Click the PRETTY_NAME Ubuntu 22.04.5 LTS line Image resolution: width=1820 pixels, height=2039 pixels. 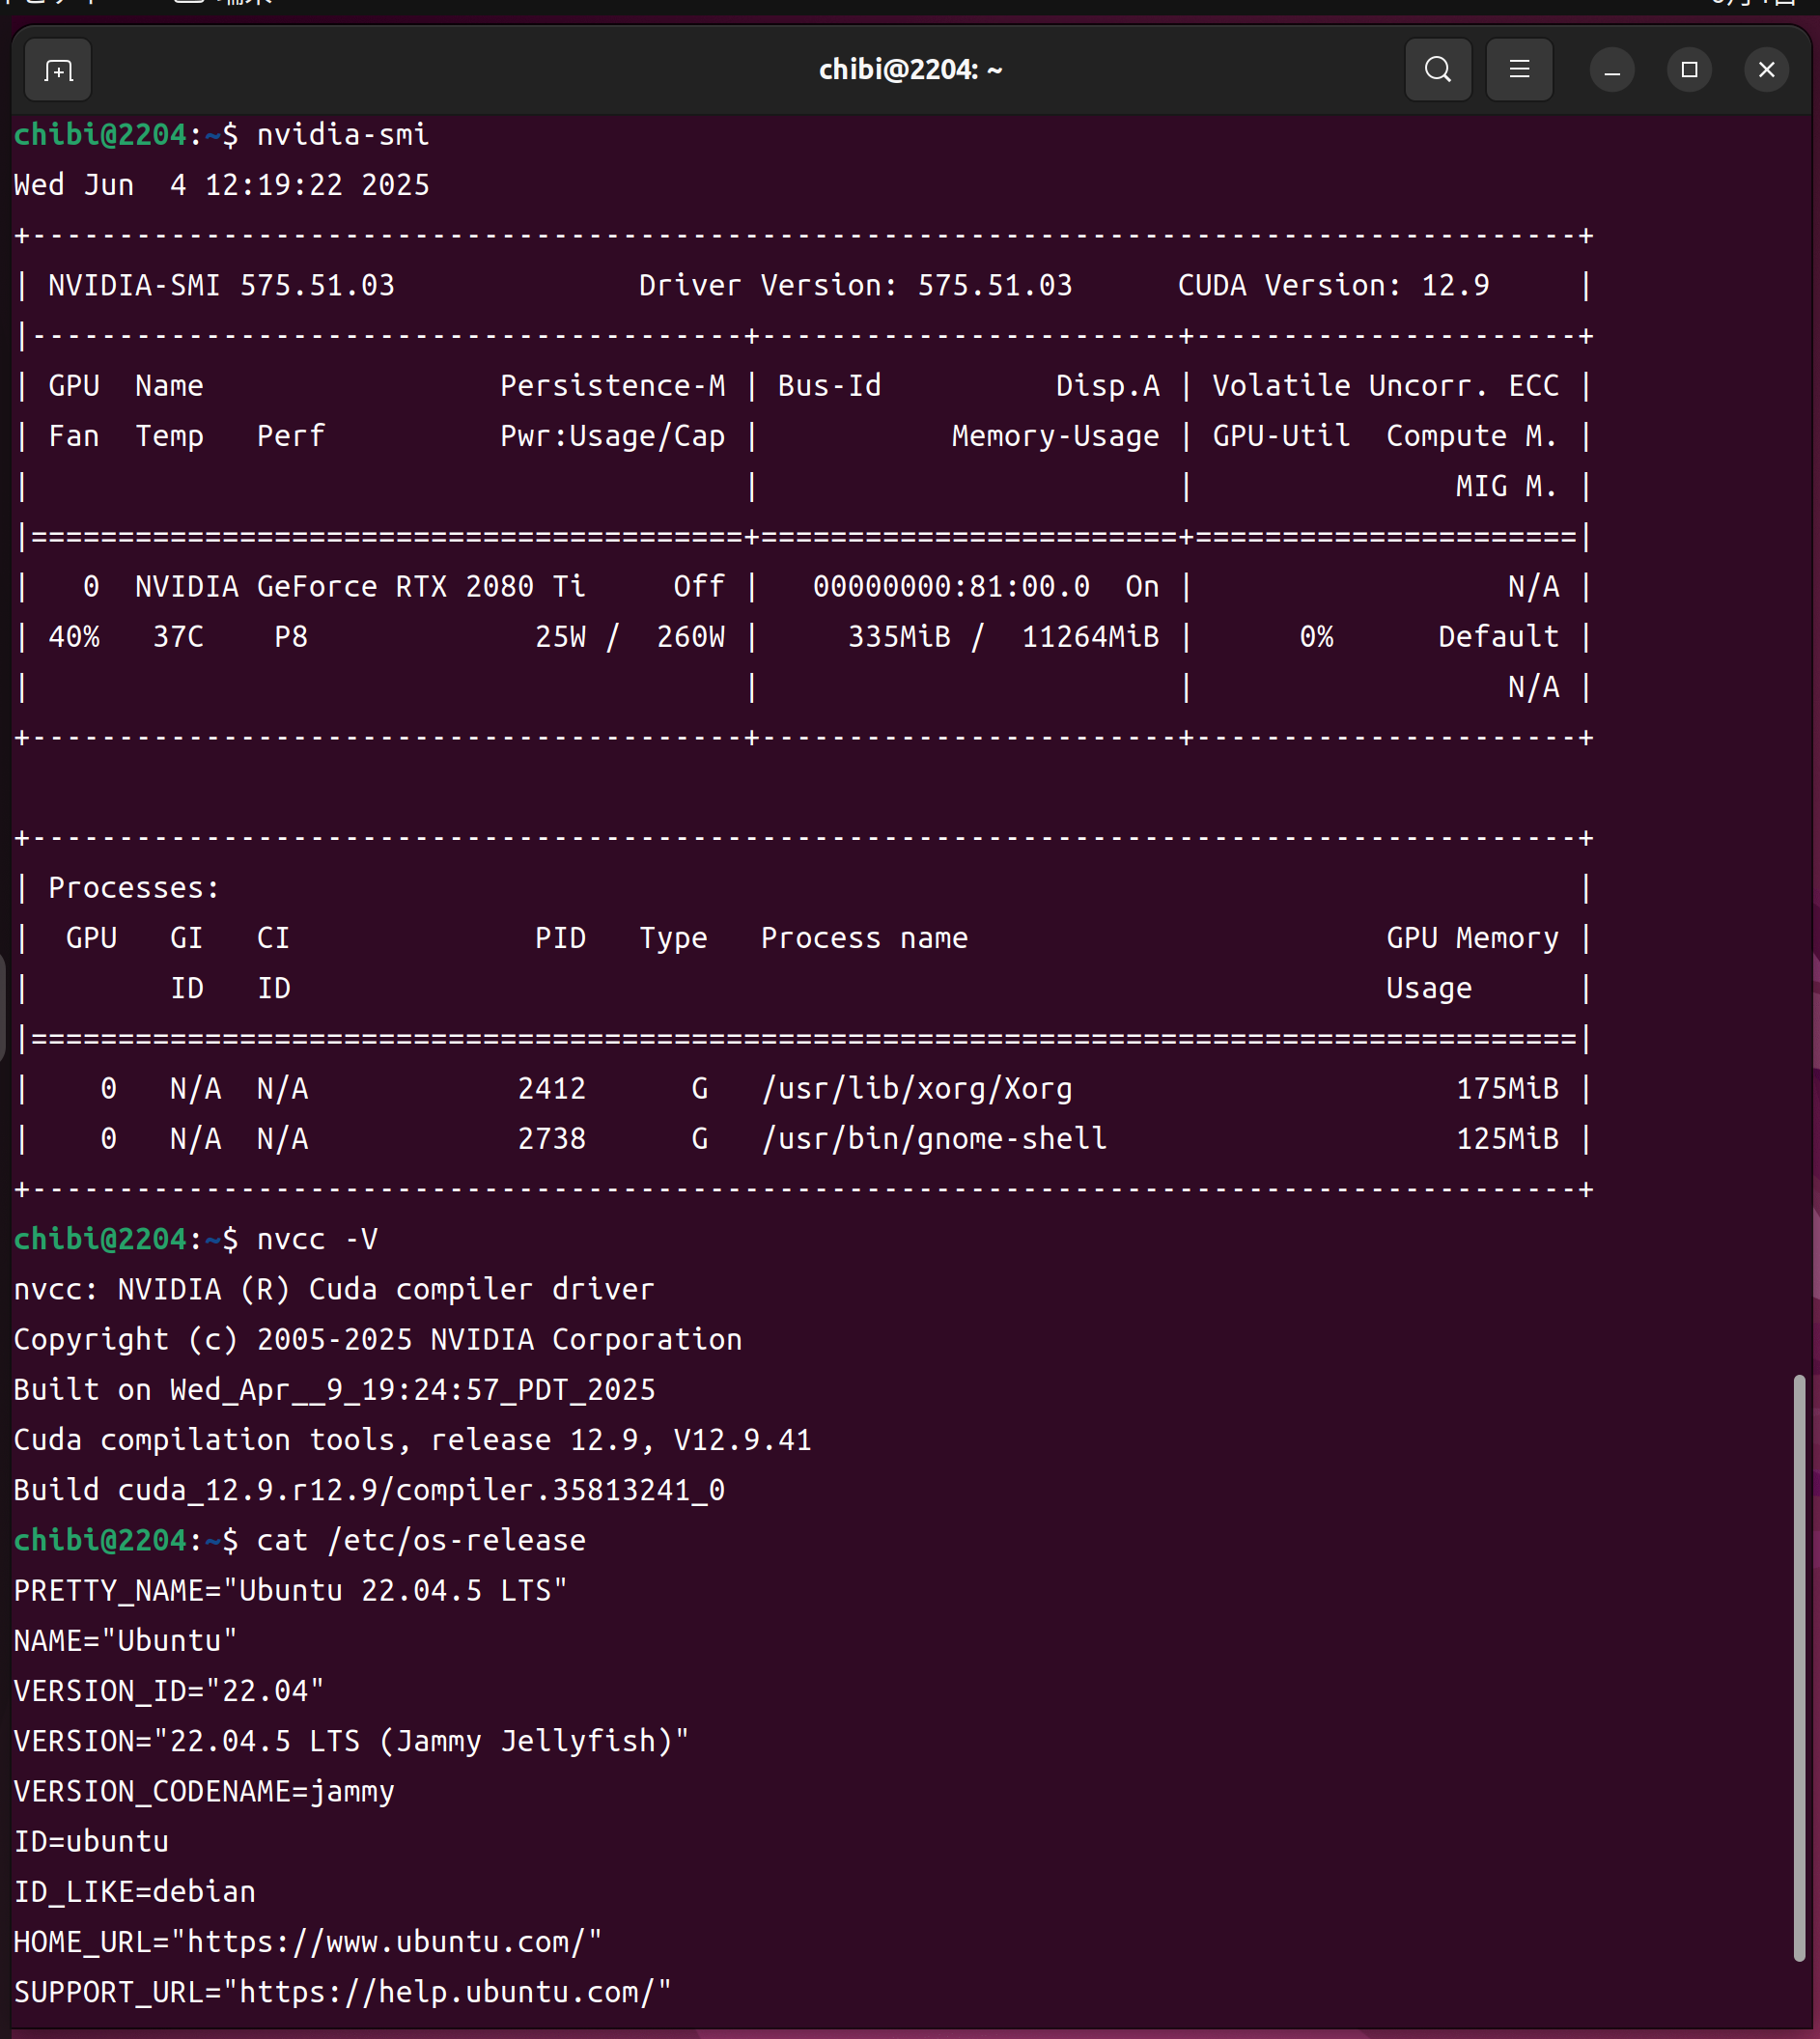290,1590
